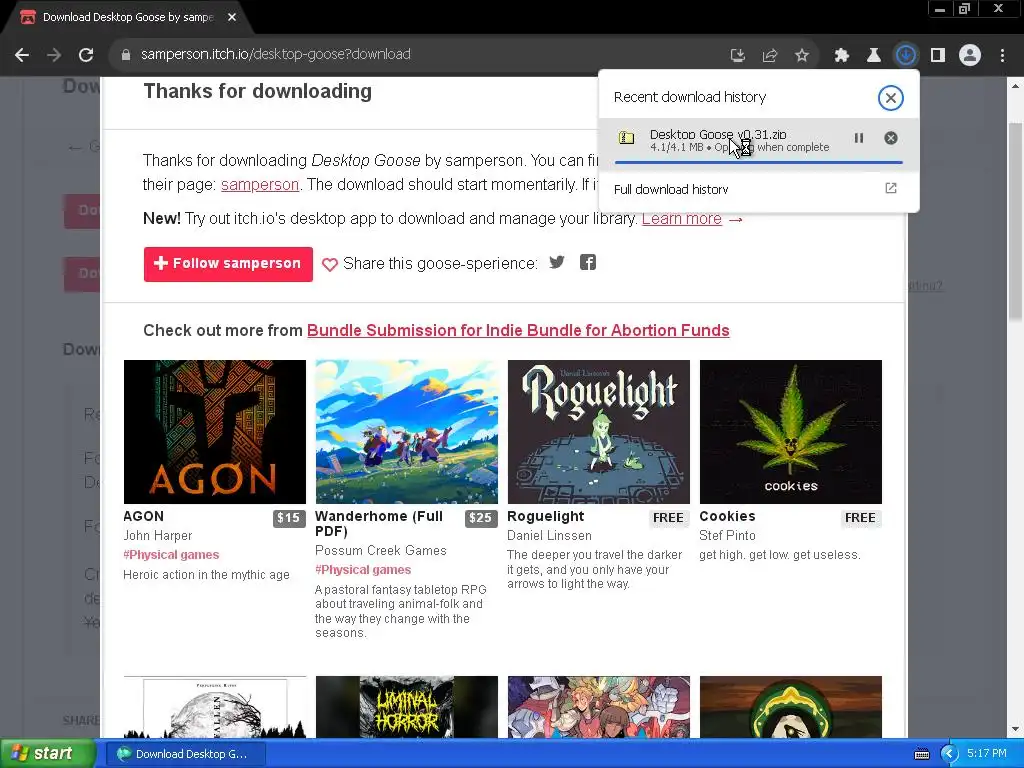Open #Physical games tag under Wanderhome
This screenshot has width=1024, height=768.
(x=363, y=570)
